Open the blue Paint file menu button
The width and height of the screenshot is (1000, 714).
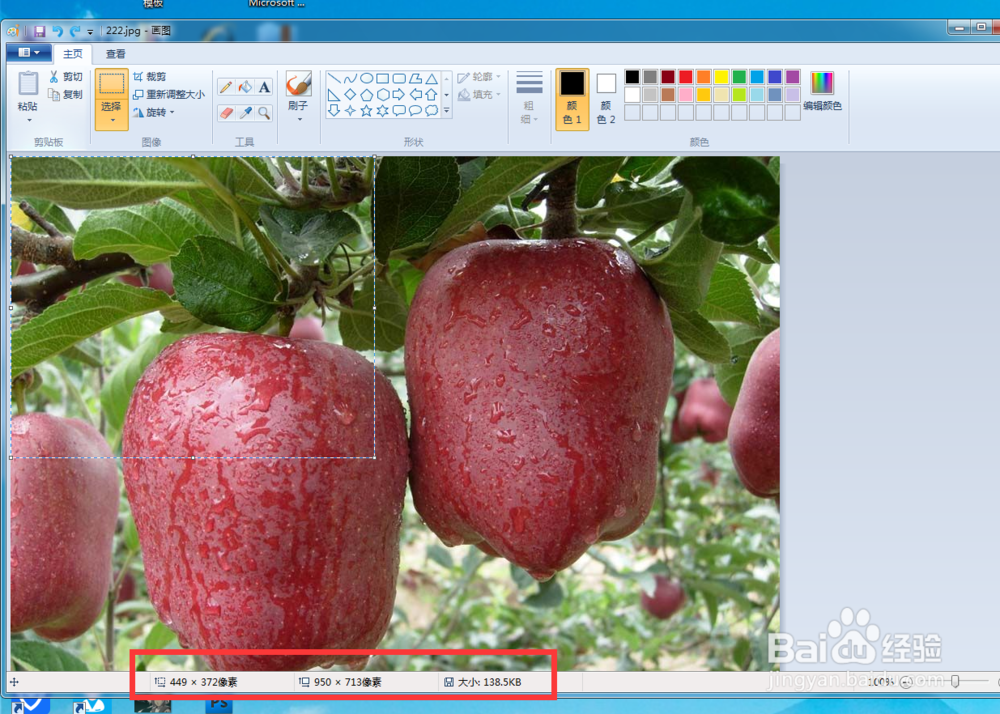(x=29, y=52)
